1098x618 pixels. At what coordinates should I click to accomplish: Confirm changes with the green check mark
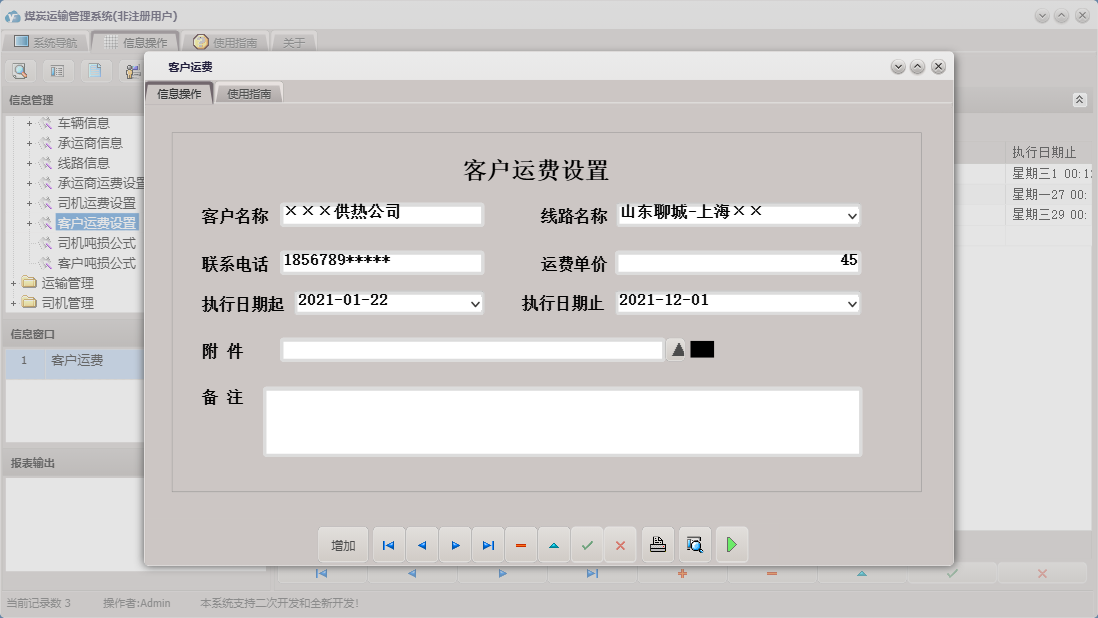tap(588, 544)
